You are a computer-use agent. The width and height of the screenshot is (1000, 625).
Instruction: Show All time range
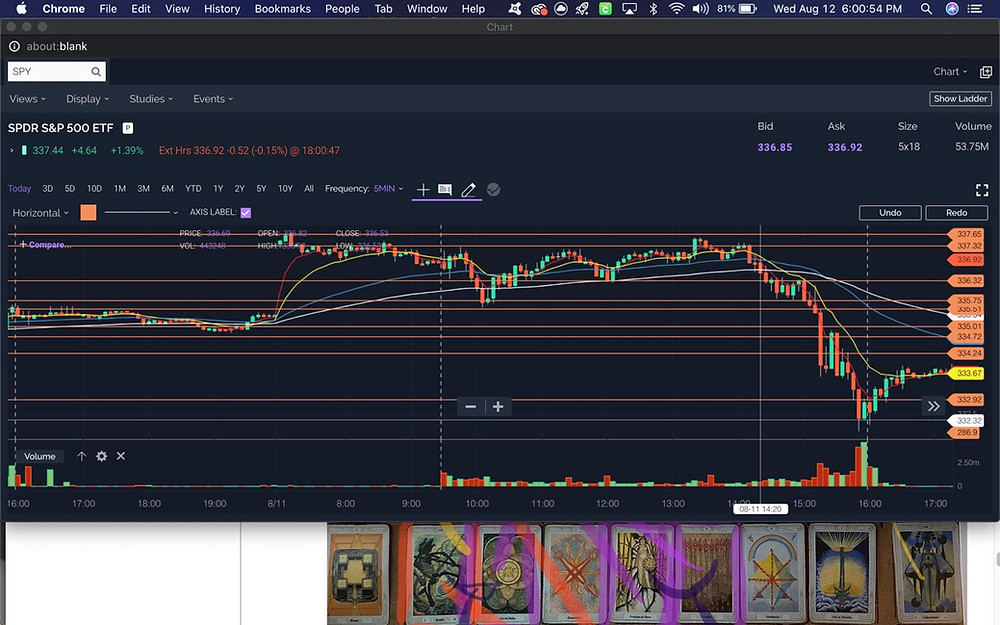309,189
